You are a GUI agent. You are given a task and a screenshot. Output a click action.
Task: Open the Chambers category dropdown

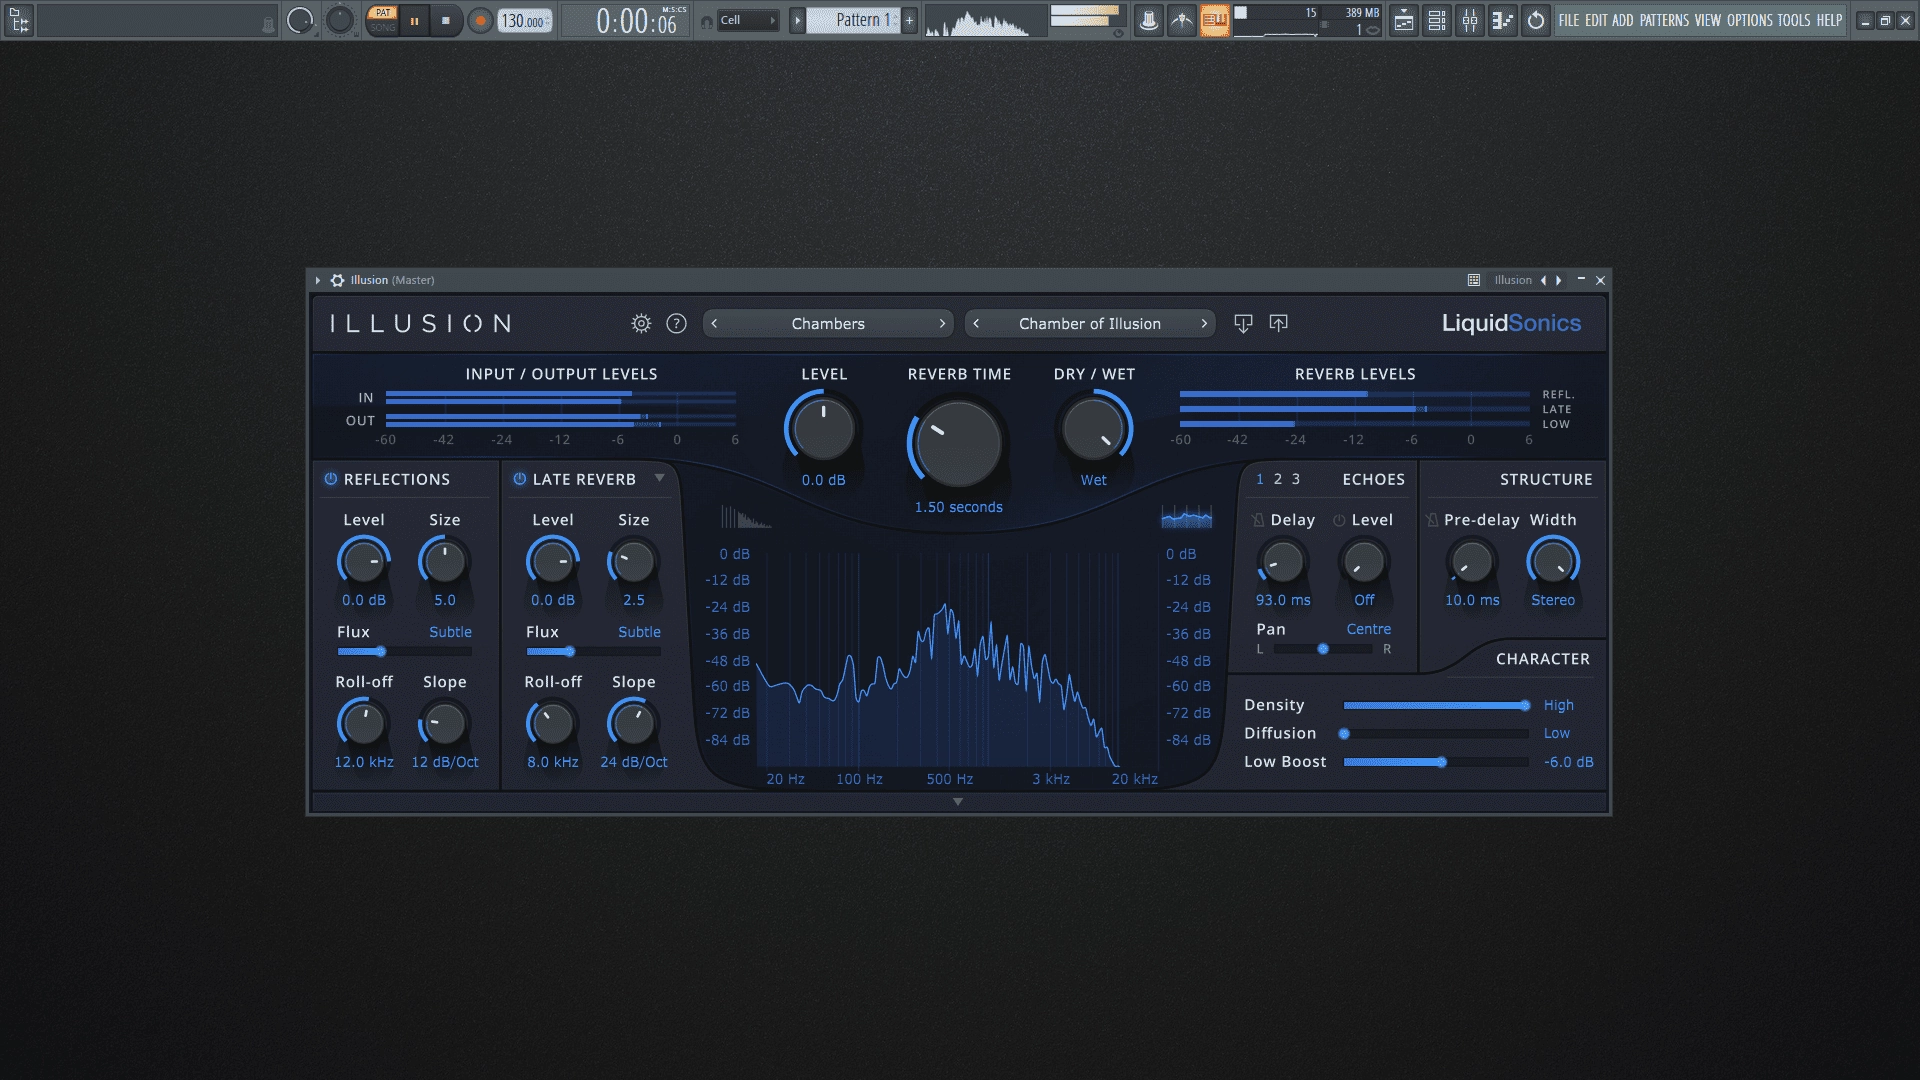[x=828, y=323]
